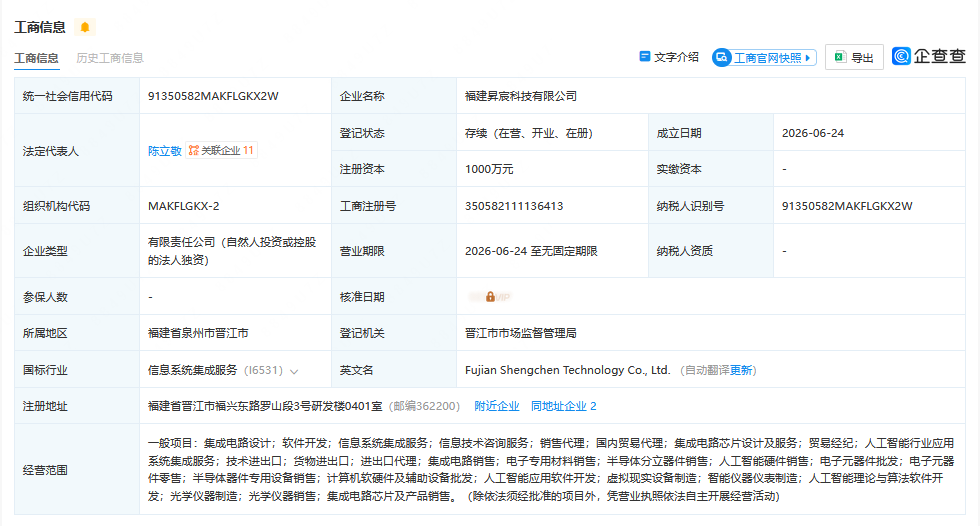The height and width of the screenshot is (526, 980).
Task: Click the 企查查 logo
Action: [x=929, y=56]
